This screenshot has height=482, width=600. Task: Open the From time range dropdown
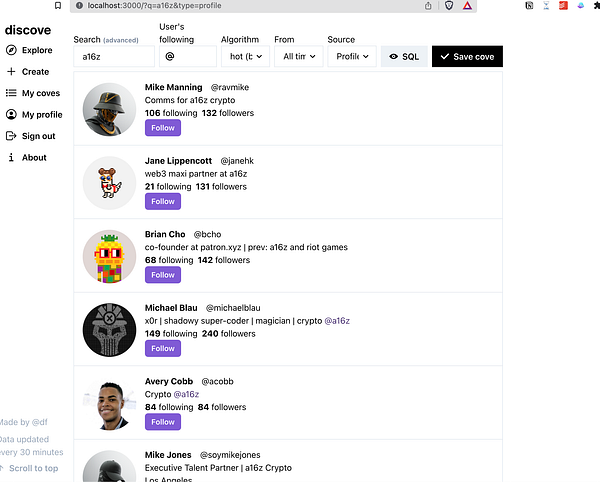coord(299,57)
